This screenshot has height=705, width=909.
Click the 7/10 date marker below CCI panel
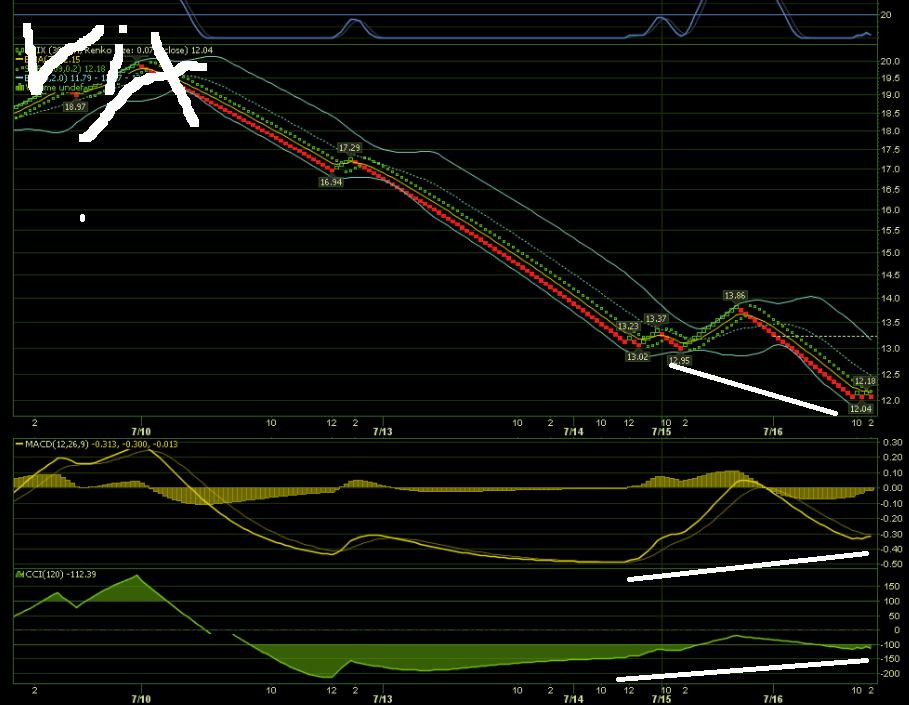[x=141, y=699]
